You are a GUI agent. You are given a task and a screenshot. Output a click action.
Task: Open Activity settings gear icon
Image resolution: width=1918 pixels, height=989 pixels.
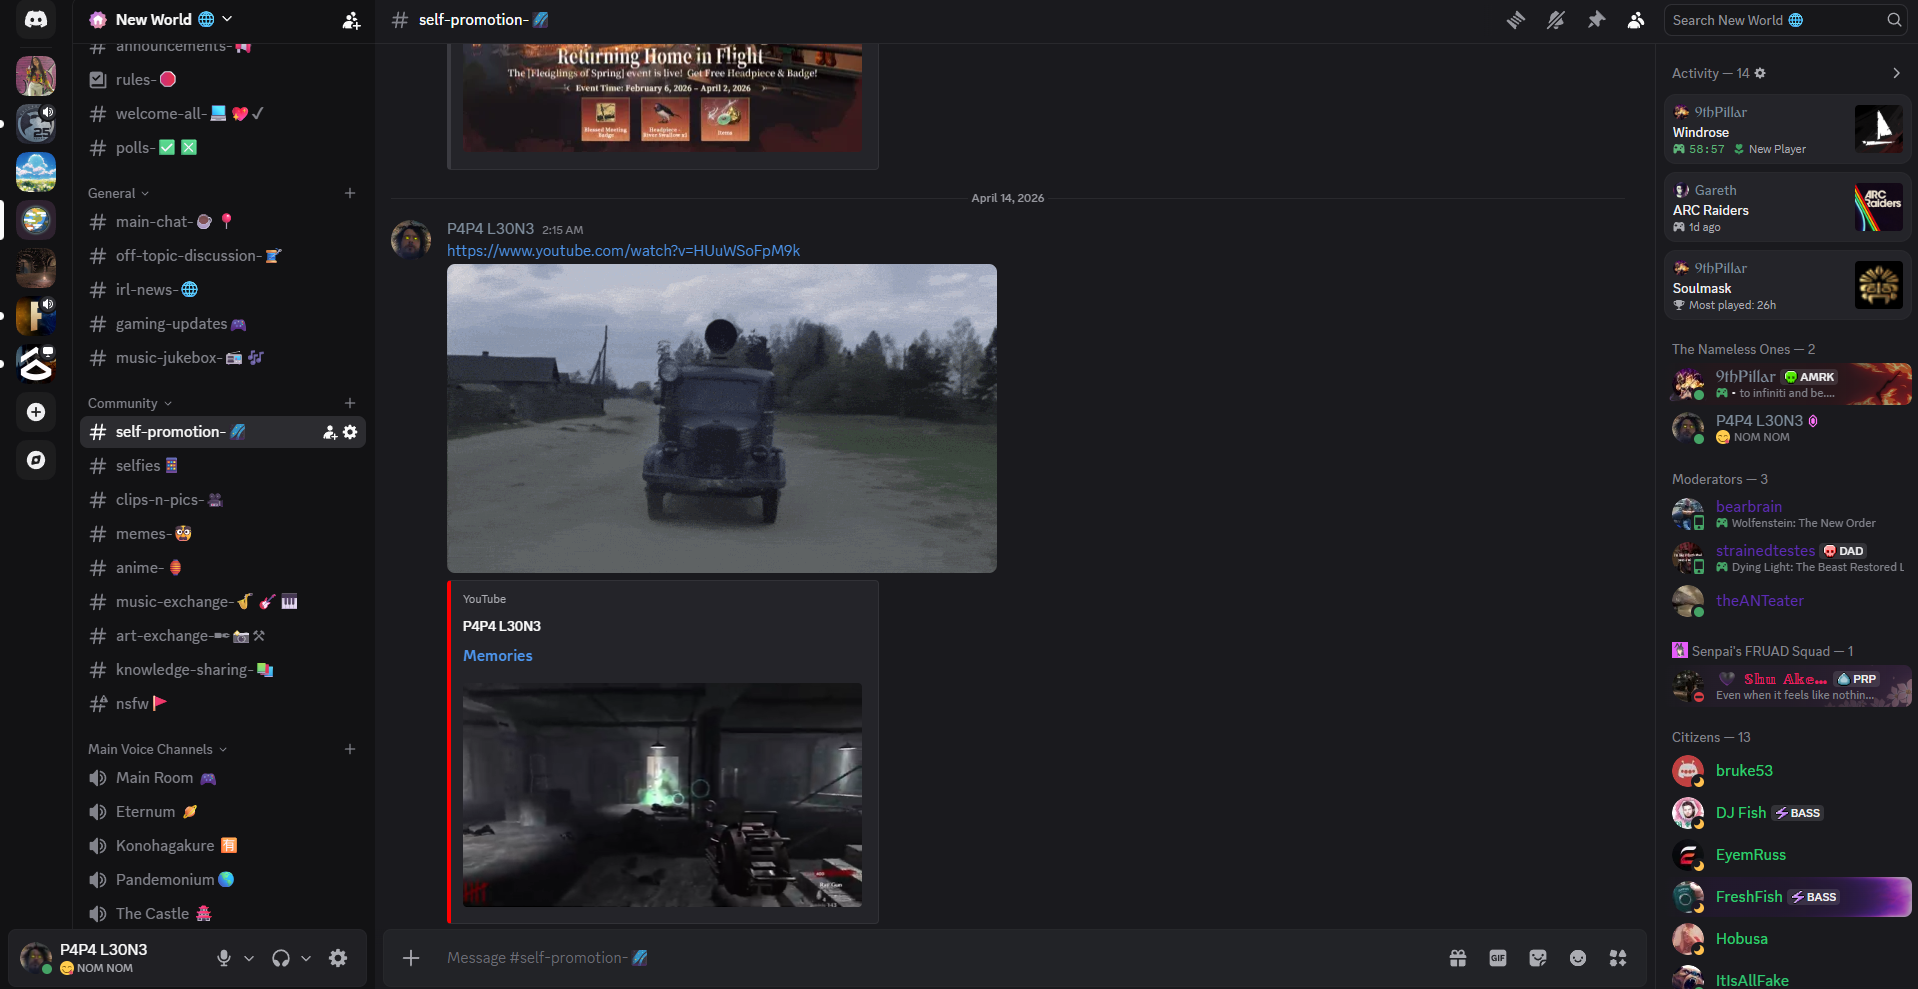click(x=1760, y=73)
